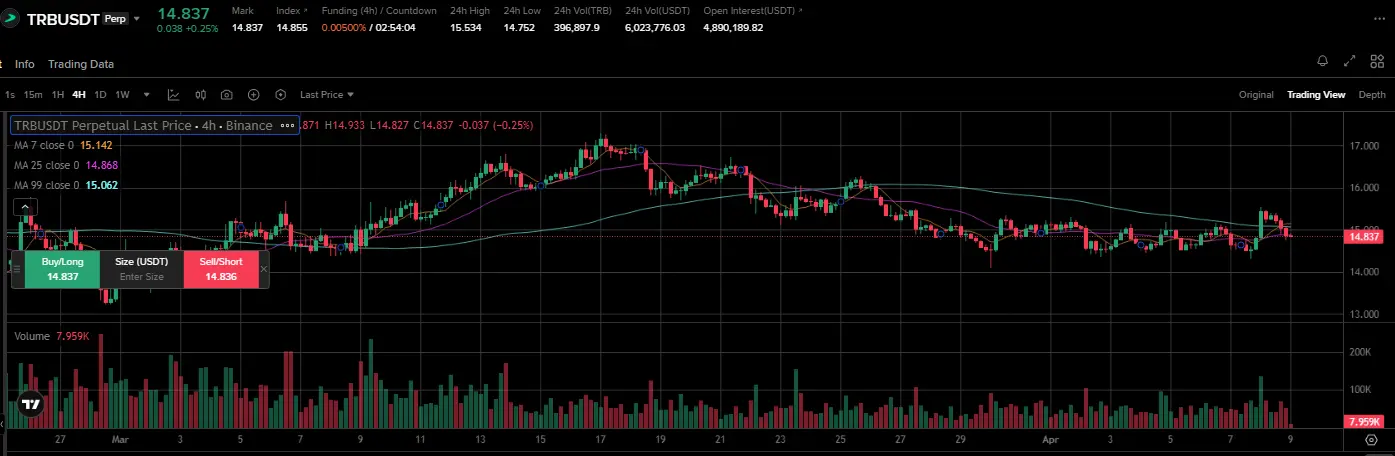The image size is (1395, 456).
Task: Click the 24h Low value 14.752
Action: pyautogui.click(x=519, y=27)
